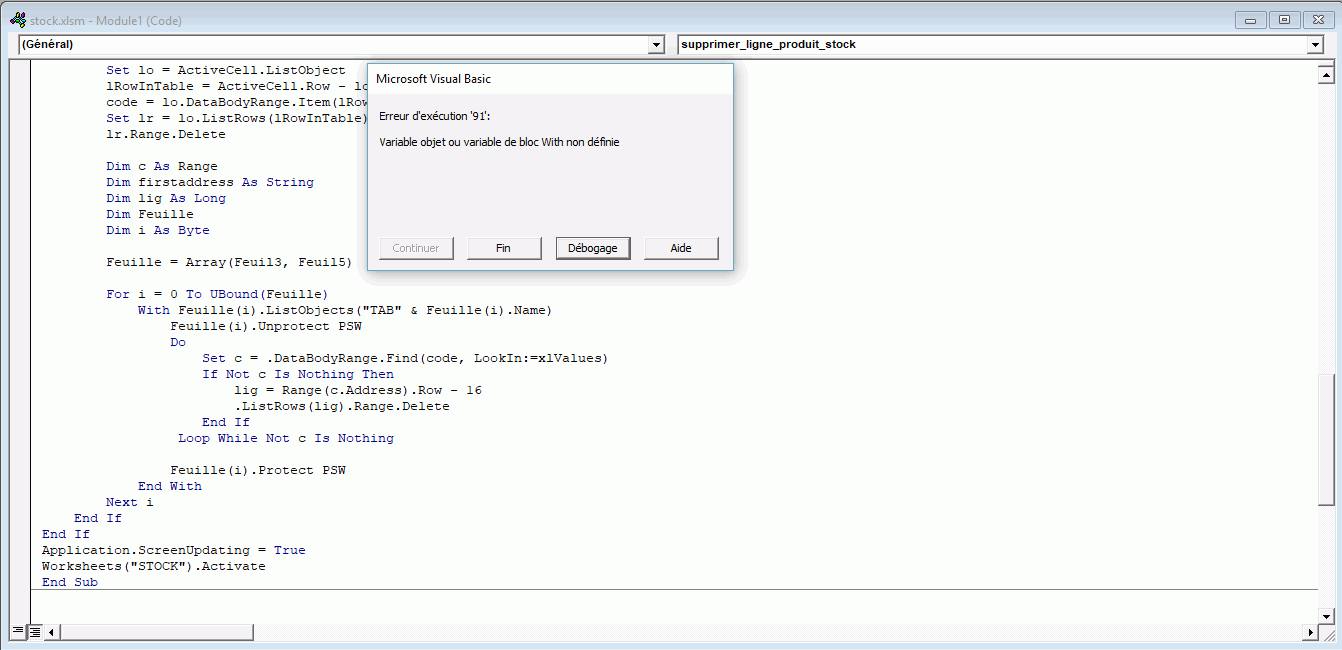Click "If Not c Is Nothing Then" line

(298, 374)
